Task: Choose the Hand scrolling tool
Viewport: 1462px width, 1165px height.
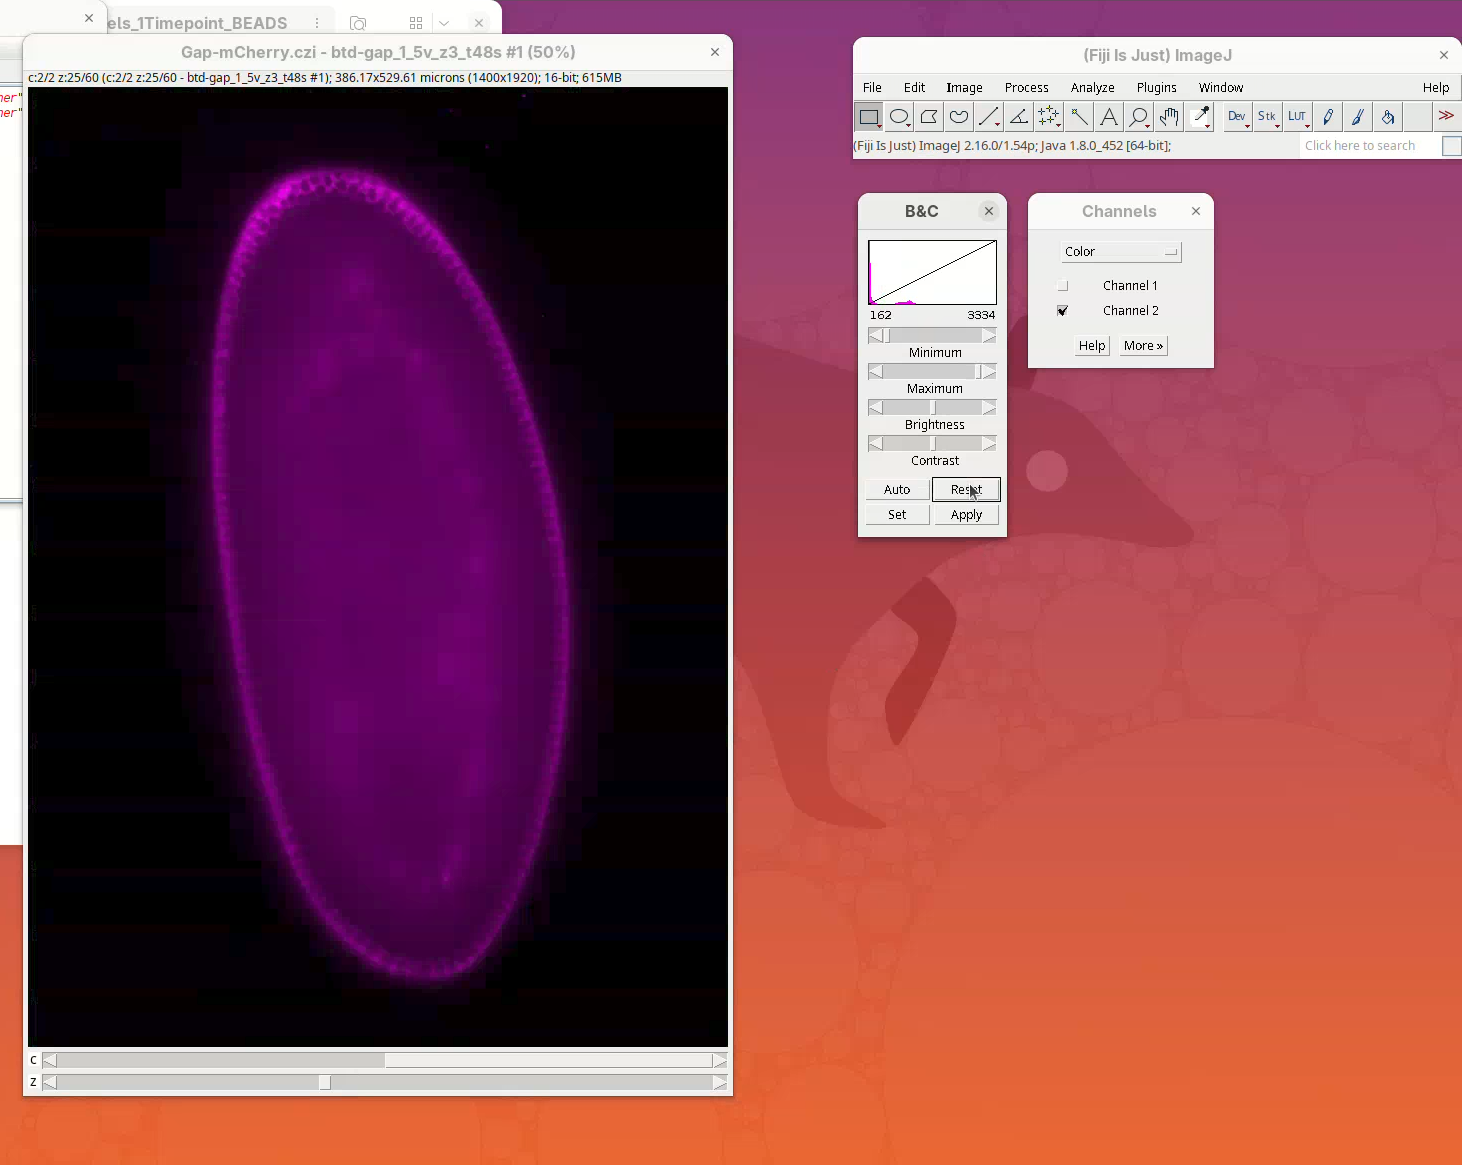Action: point(1169,117)
